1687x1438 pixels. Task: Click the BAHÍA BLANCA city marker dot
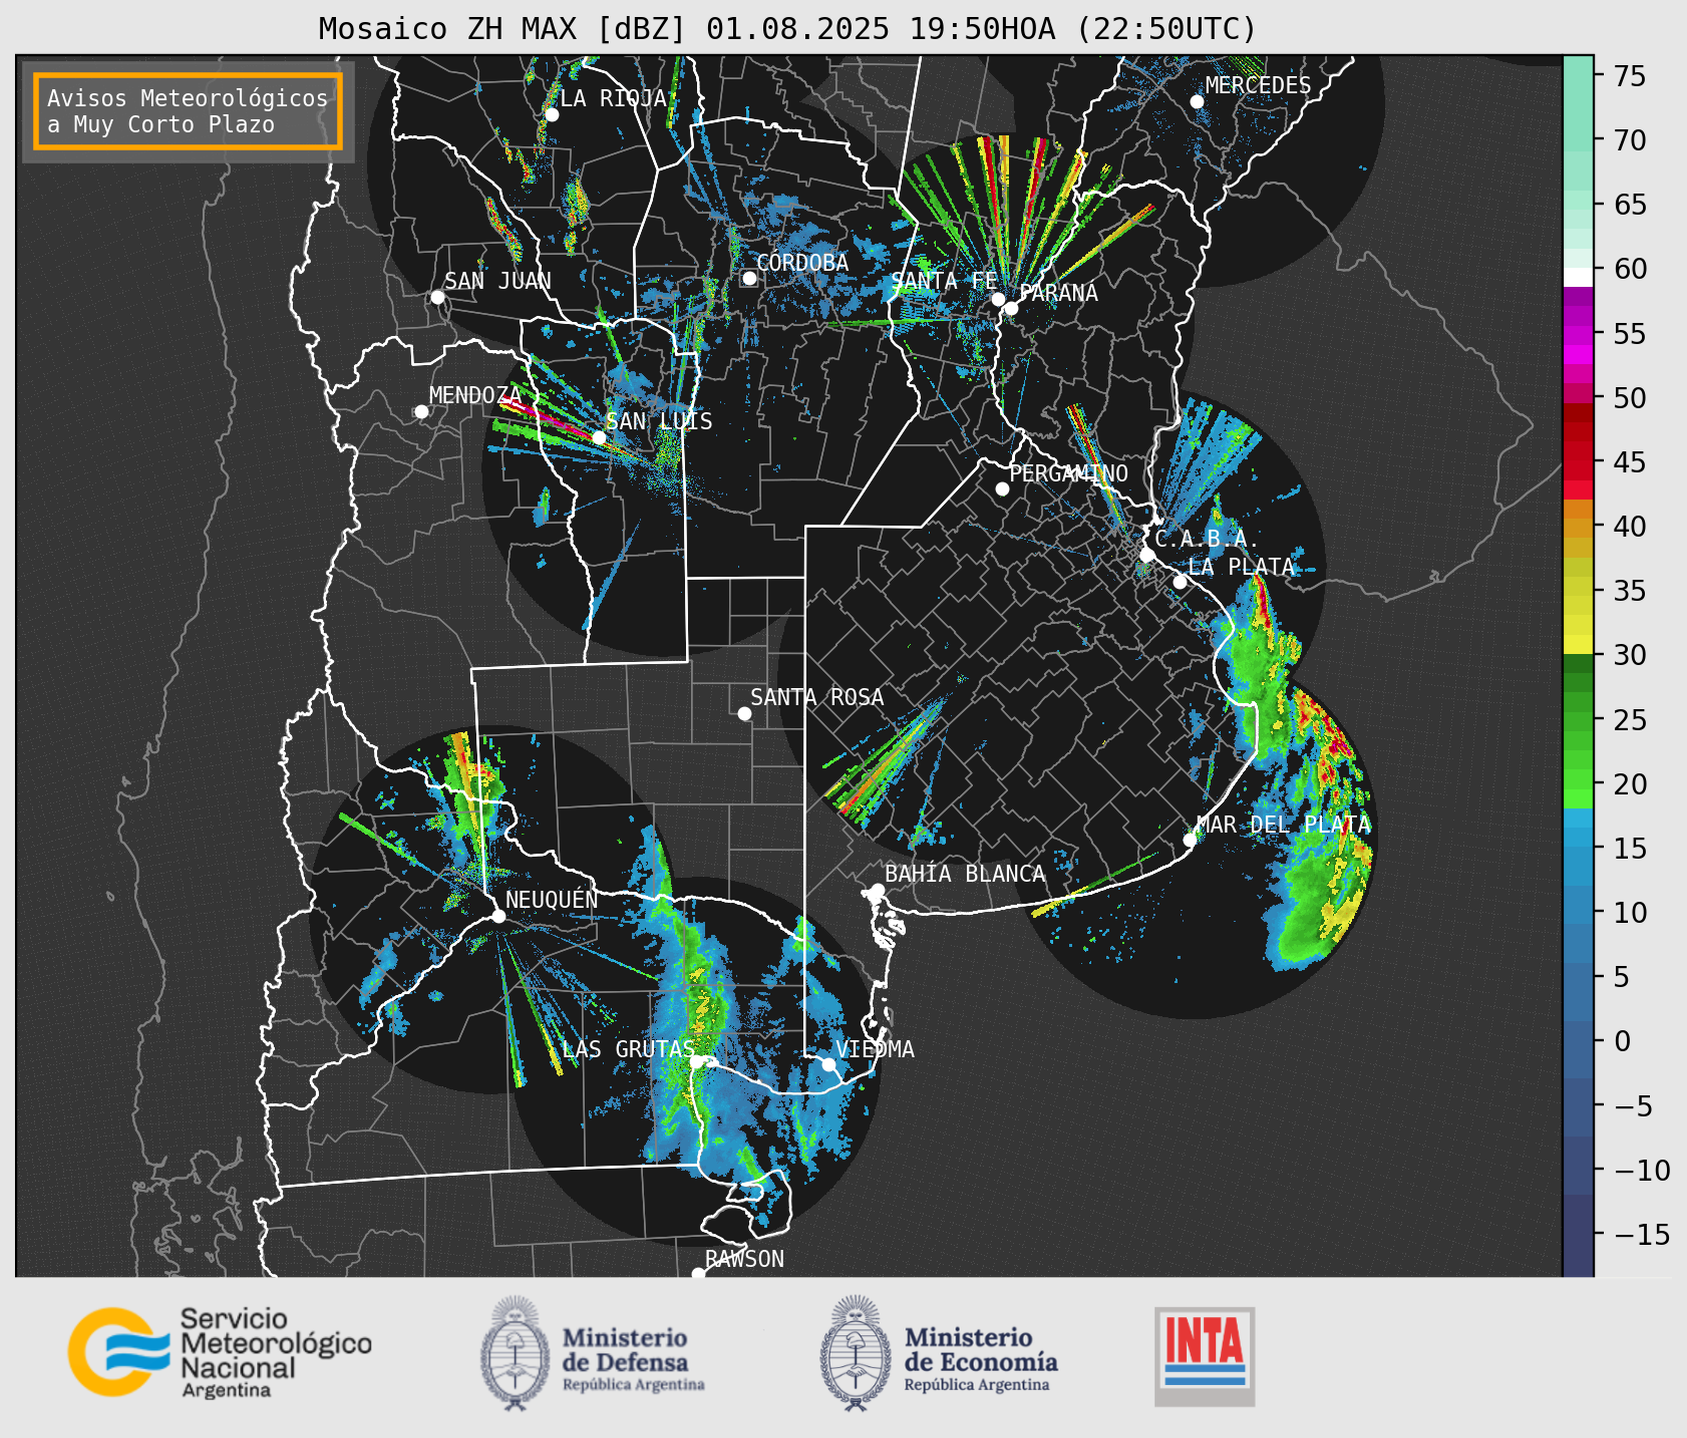pos(877,890)
